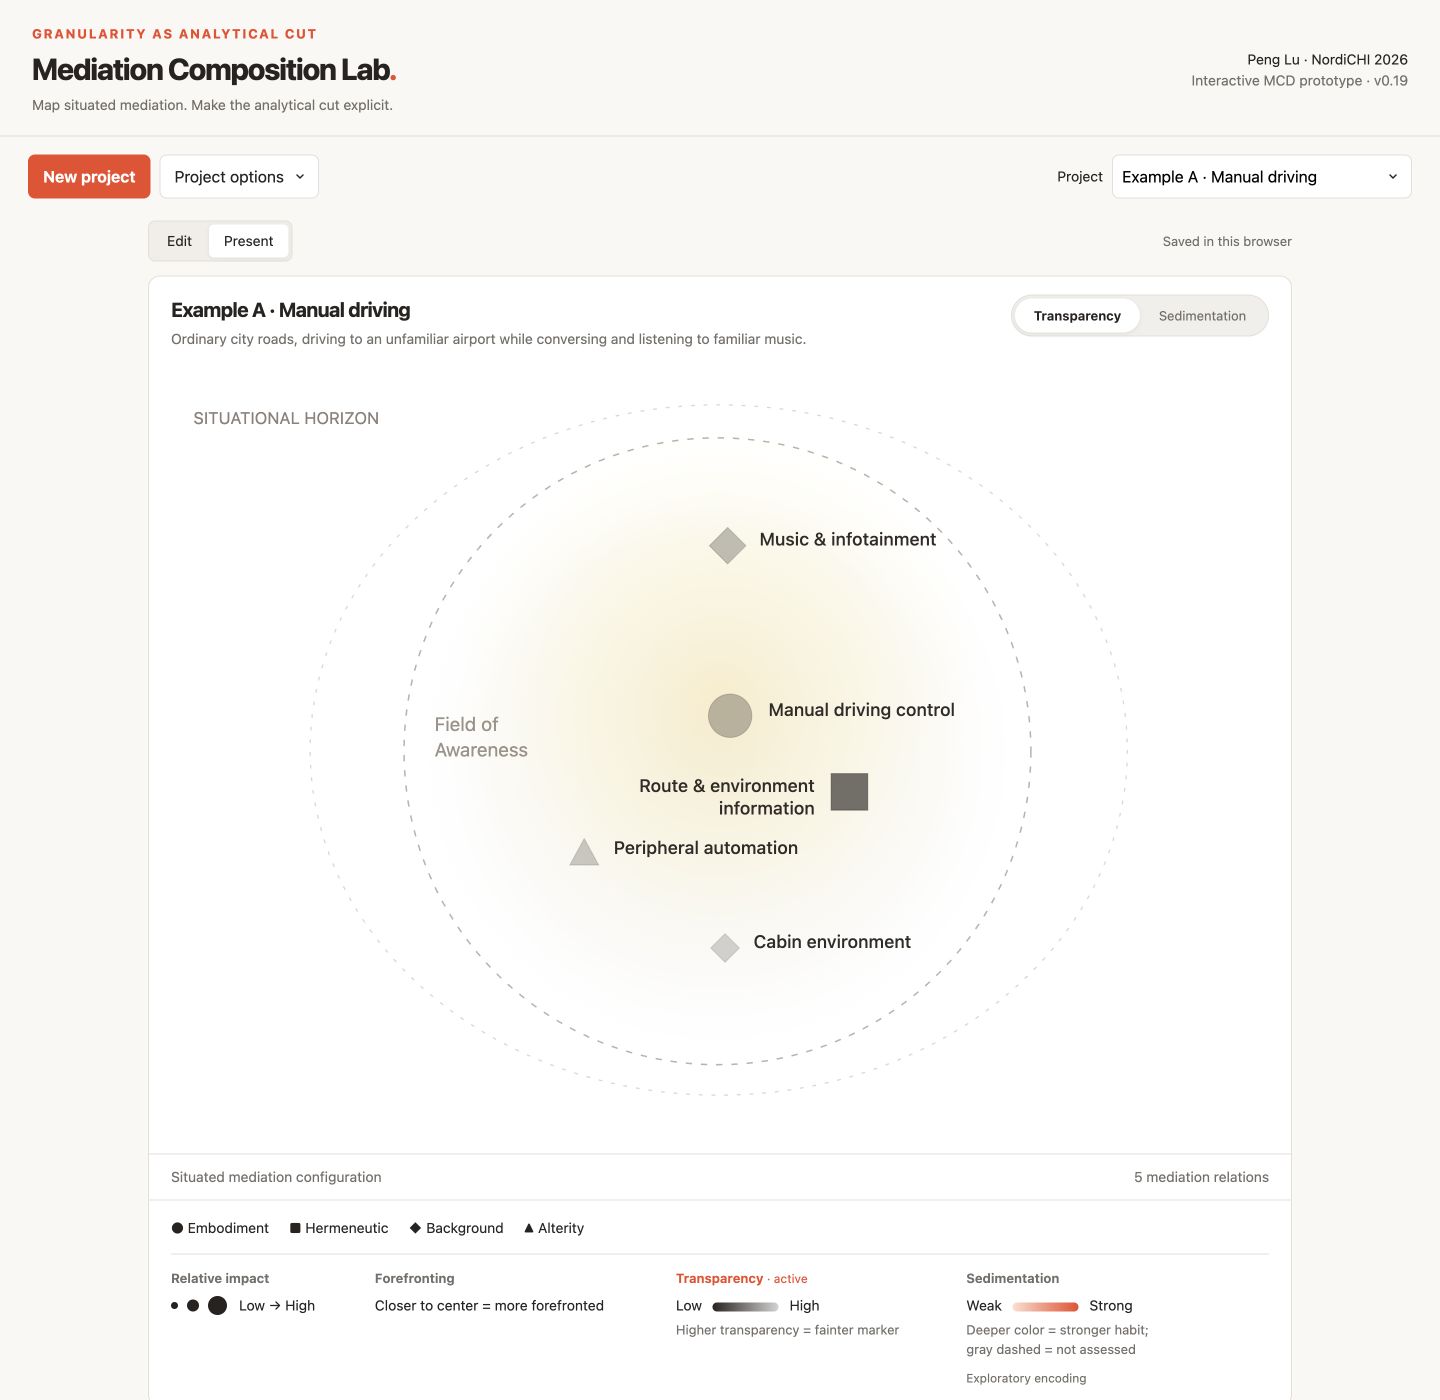Click the Closer to center forefronting text
Viewport: 1440px width, 1400px height.
tap(489, 1306)
